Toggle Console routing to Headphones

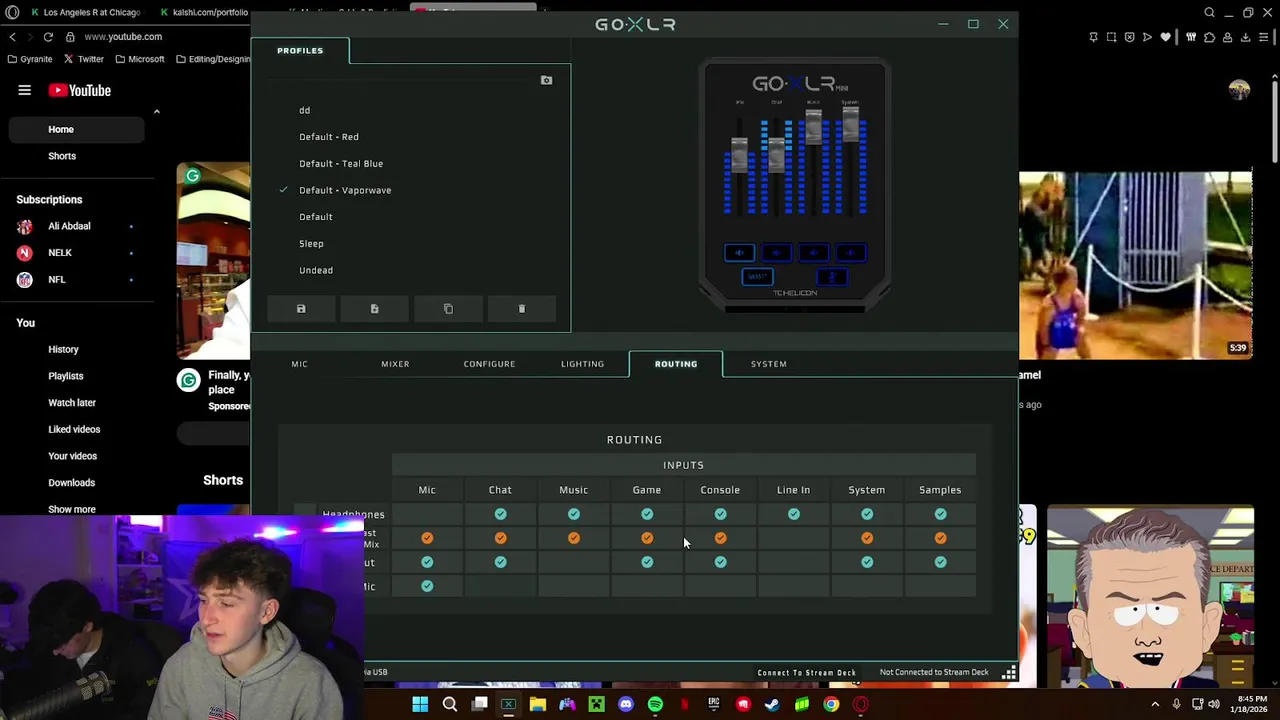tap(720, 514)
